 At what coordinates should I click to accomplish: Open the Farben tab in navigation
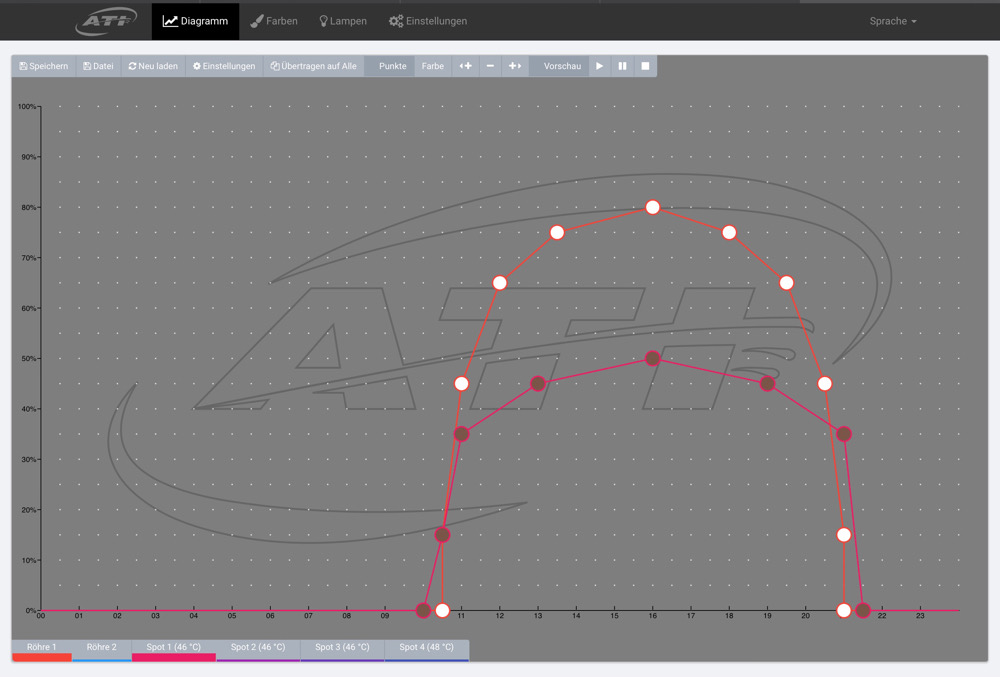pos(274,21)
